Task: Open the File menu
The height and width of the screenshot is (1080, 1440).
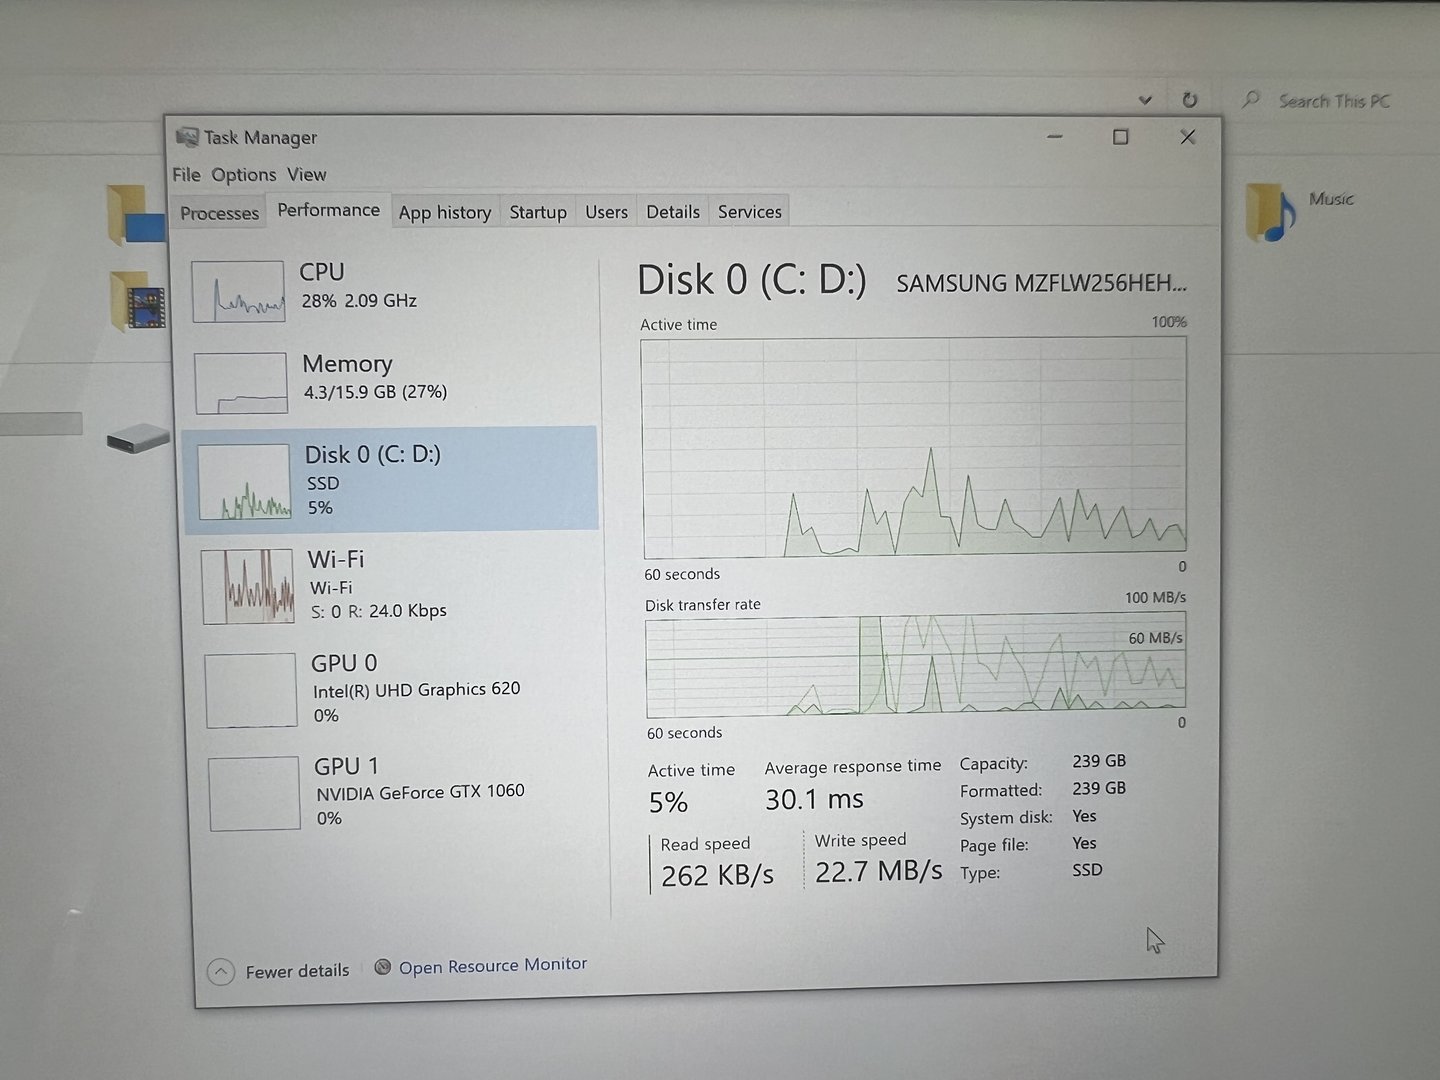Action: [x=186, y=174]
